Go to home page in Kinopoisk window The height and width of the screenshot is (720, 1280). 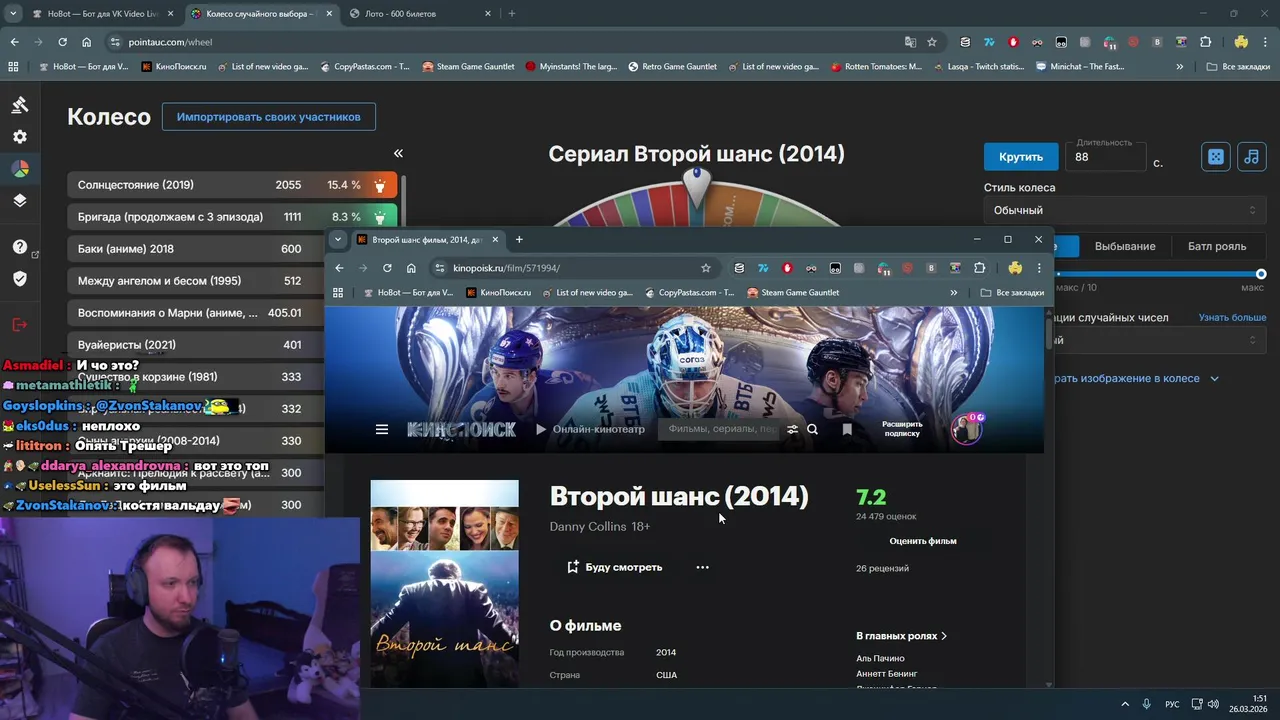(411, 268)
